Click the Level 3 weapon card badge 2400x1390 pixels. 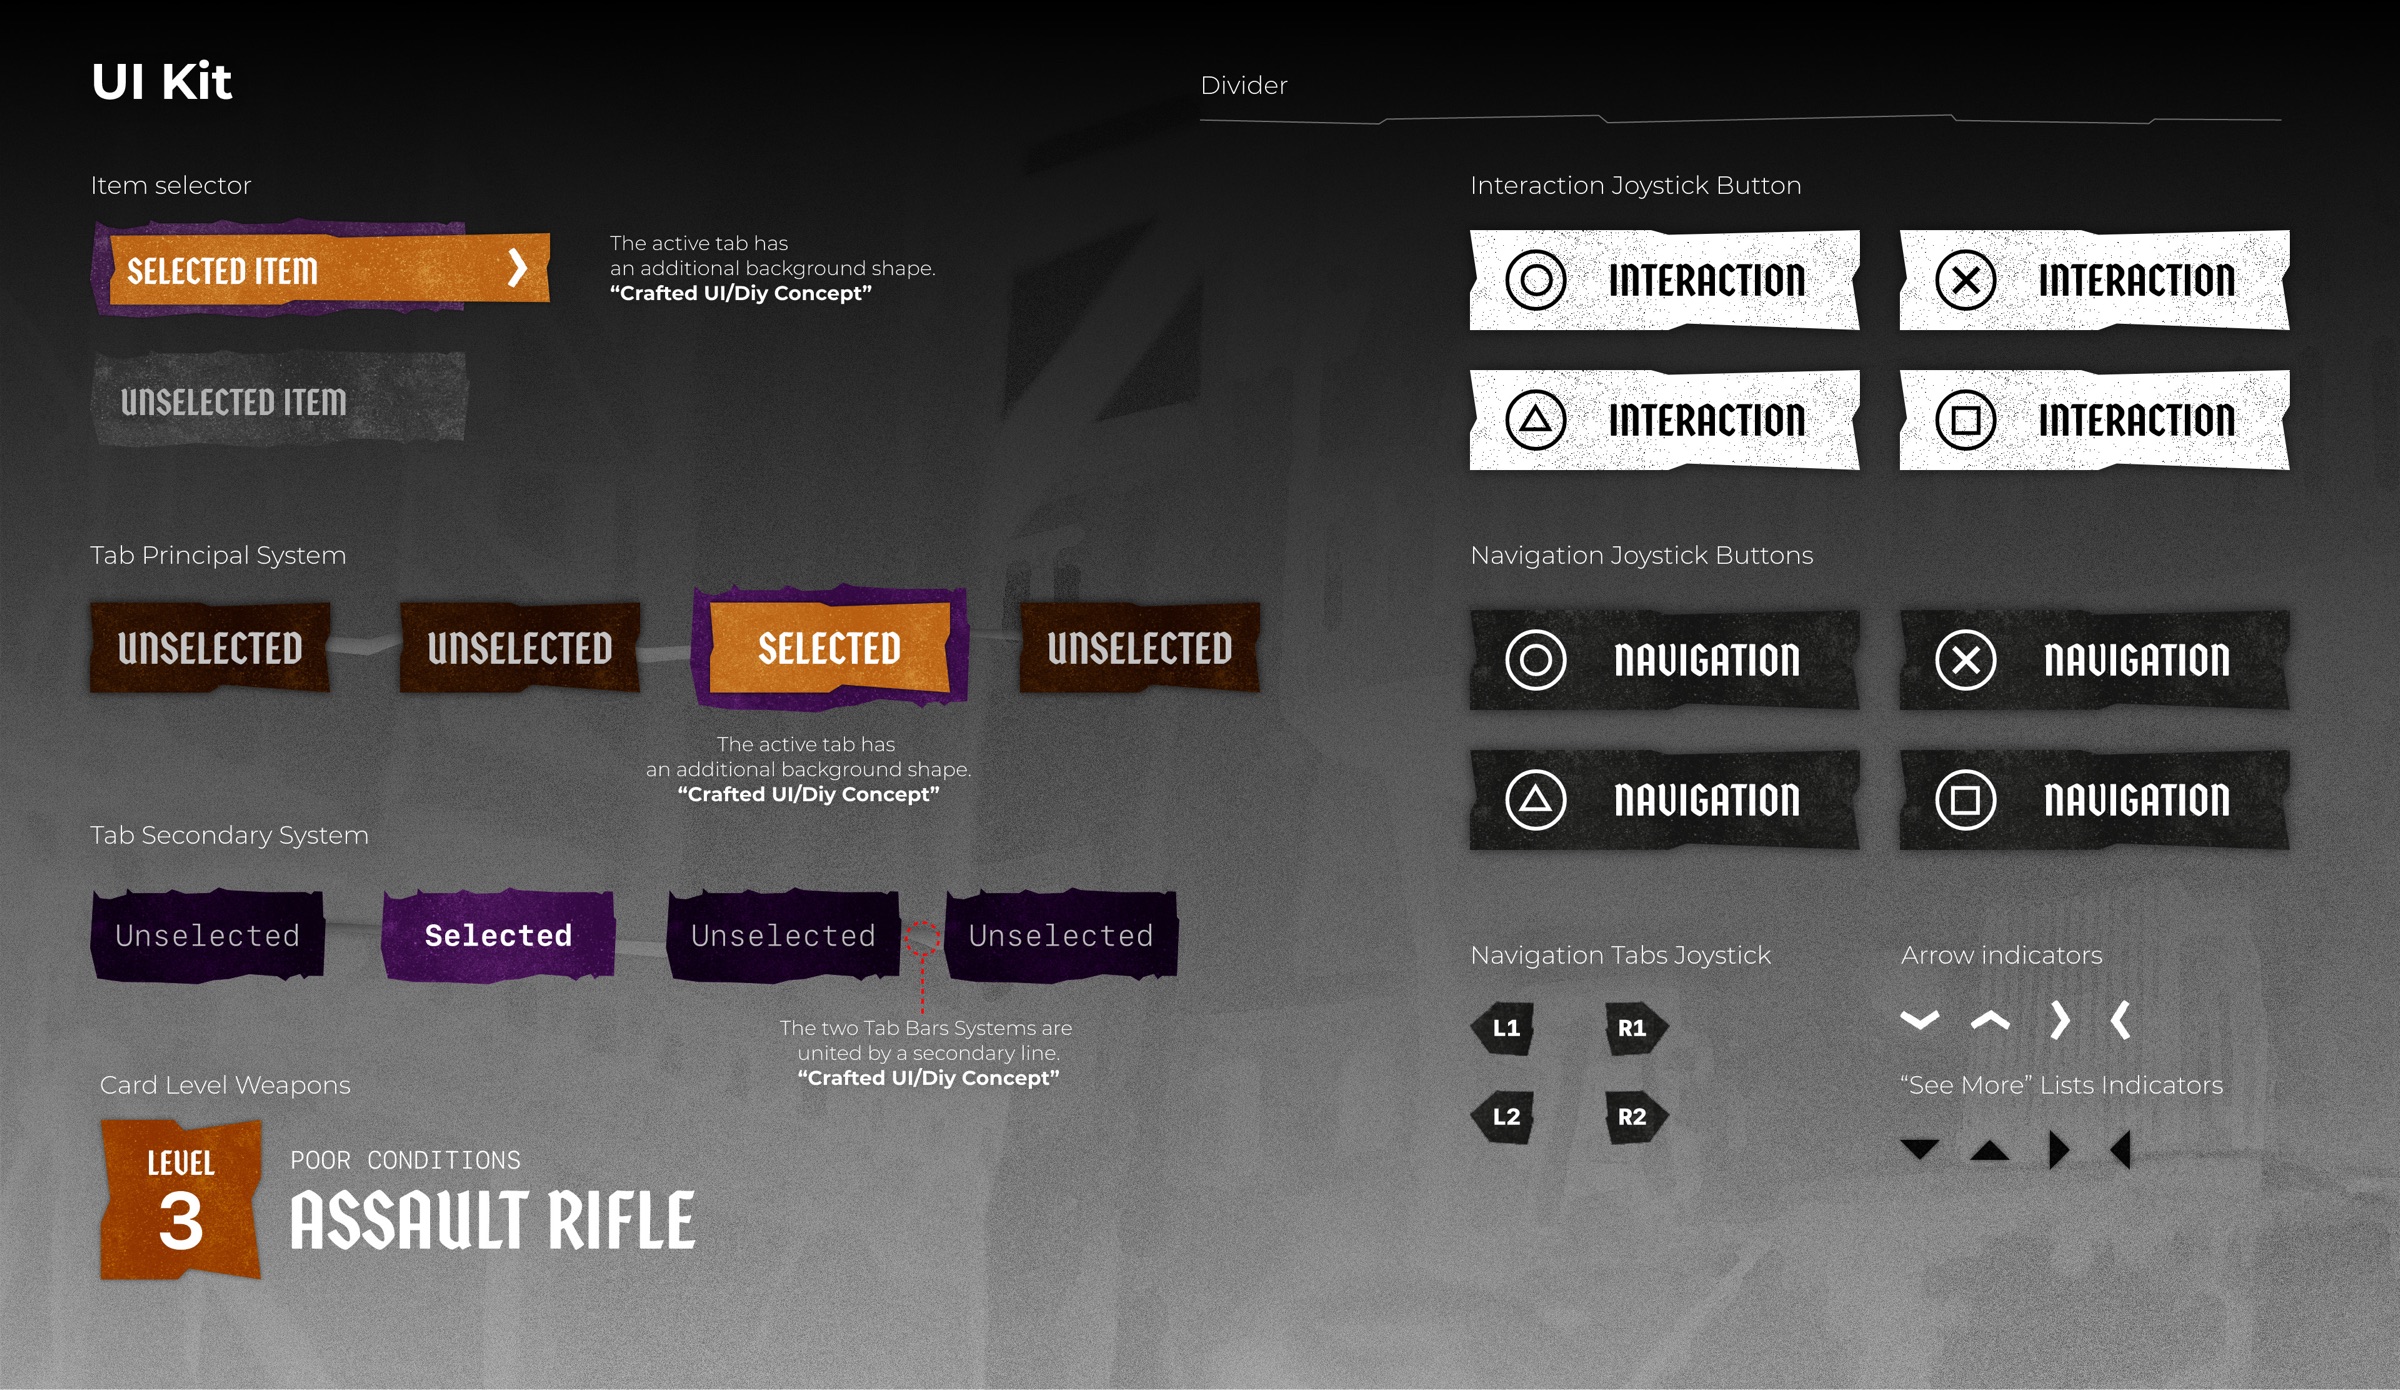point(181,1199)
